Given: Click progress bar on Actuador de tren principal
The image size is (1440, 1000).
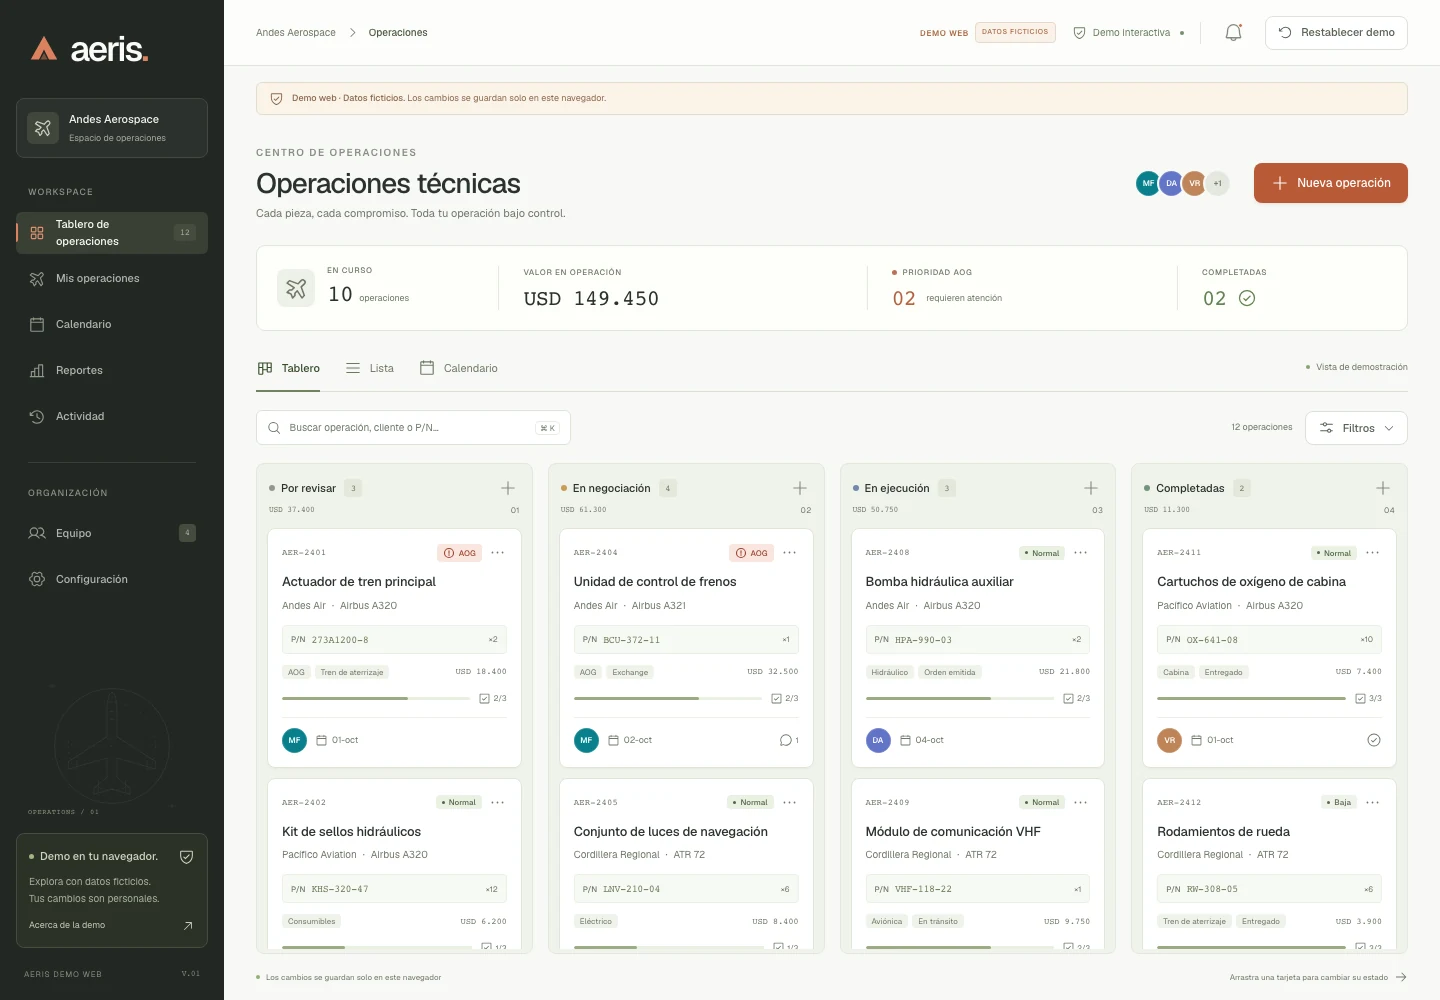Looking at the screenshot, I should pyautogui.click(x=376, y=698).
